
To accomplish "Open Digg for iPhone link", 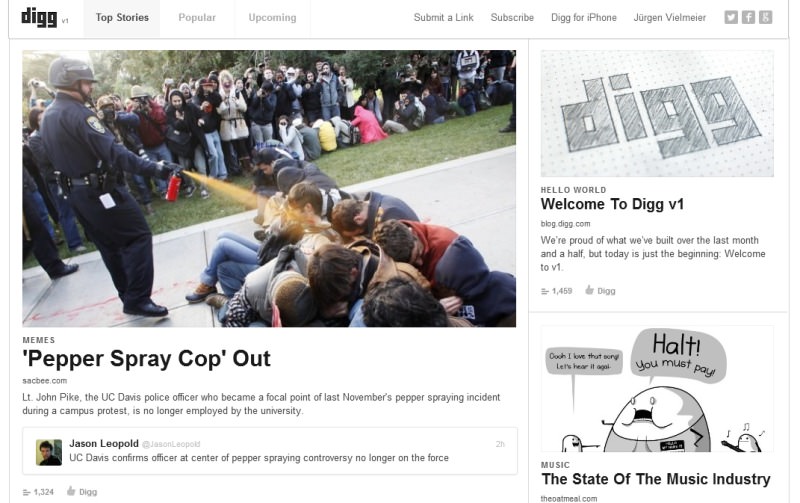I will 584,18.
